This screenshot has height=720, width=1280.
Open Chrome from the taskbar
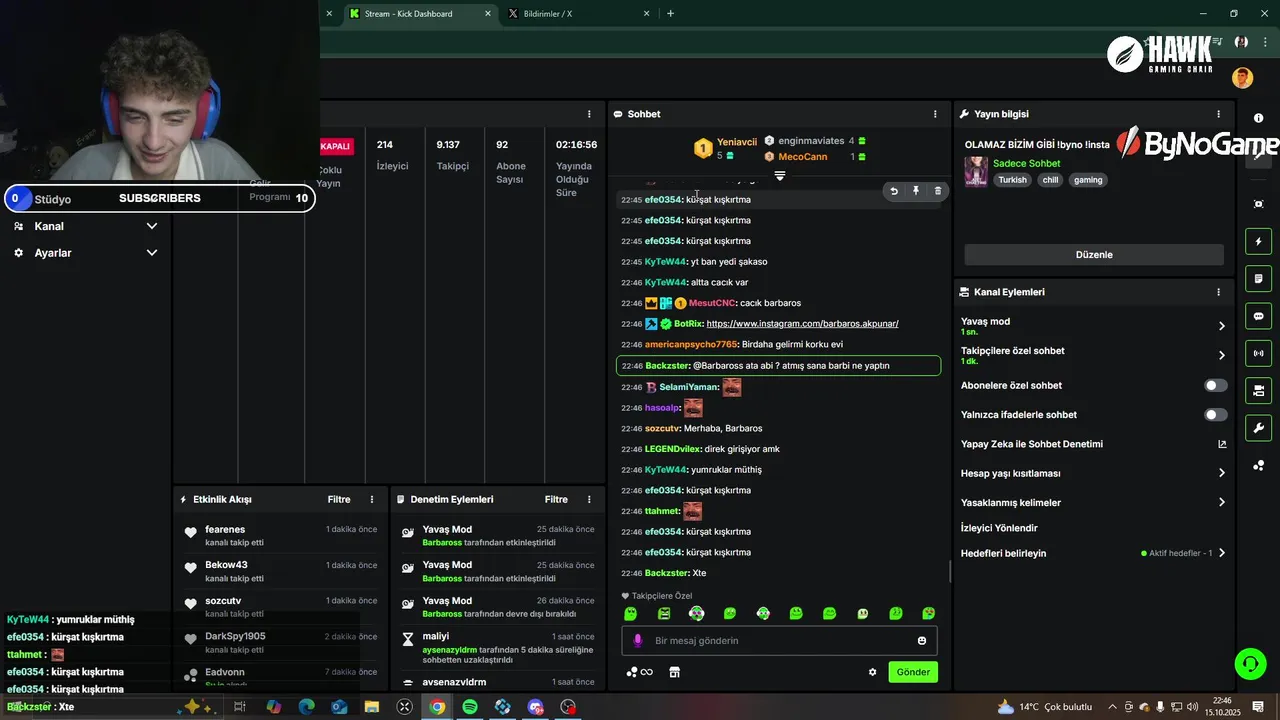pyautogui.click(x=437, y=707)
